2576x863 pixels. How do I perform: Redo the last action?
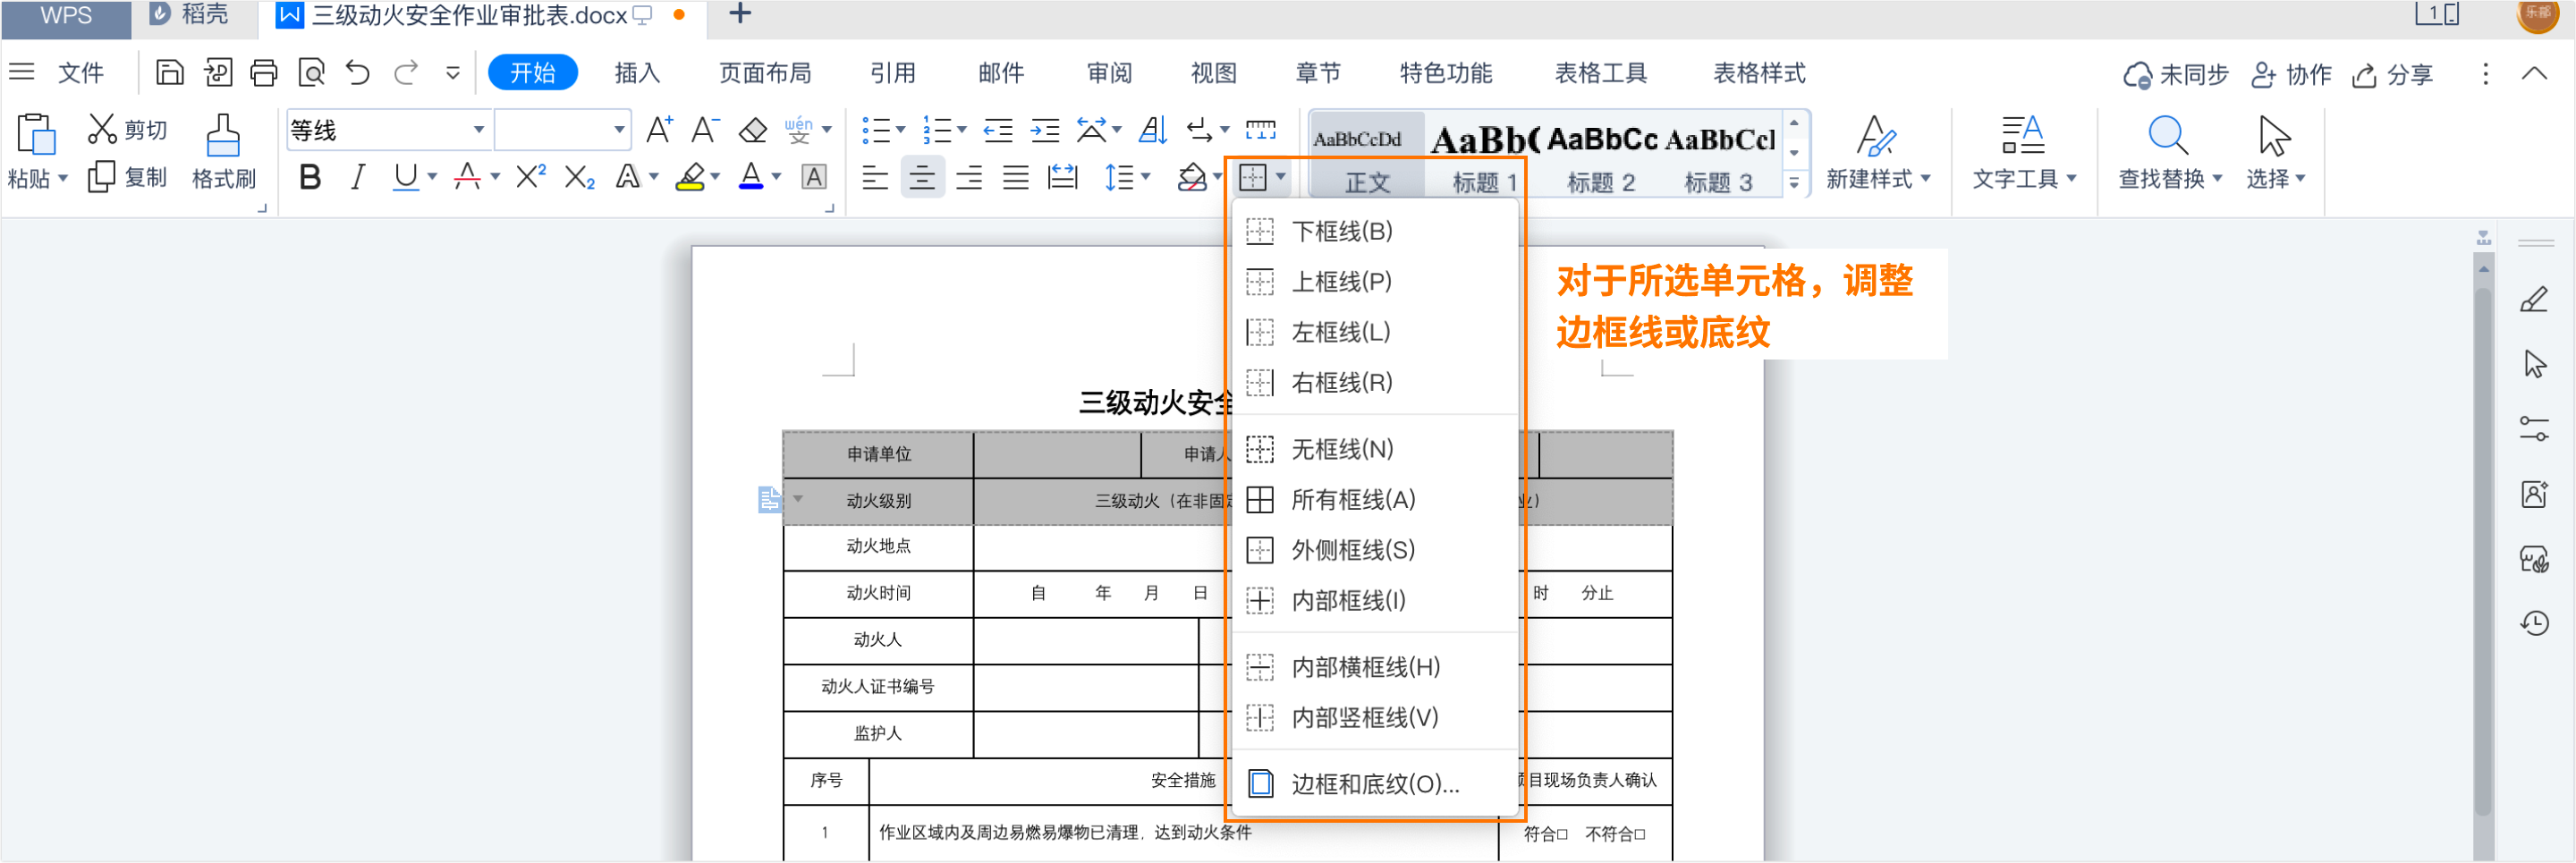pyautogui.click(x=406, y=73)
